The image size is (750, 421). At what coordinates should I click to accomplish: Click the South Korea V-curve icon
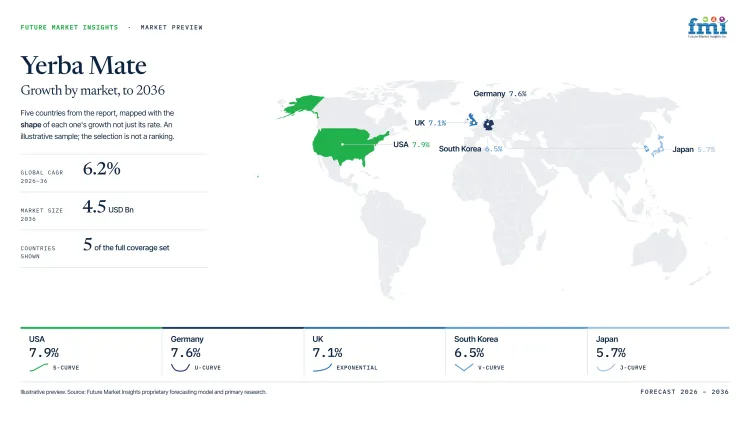click(x=463, y=367)
